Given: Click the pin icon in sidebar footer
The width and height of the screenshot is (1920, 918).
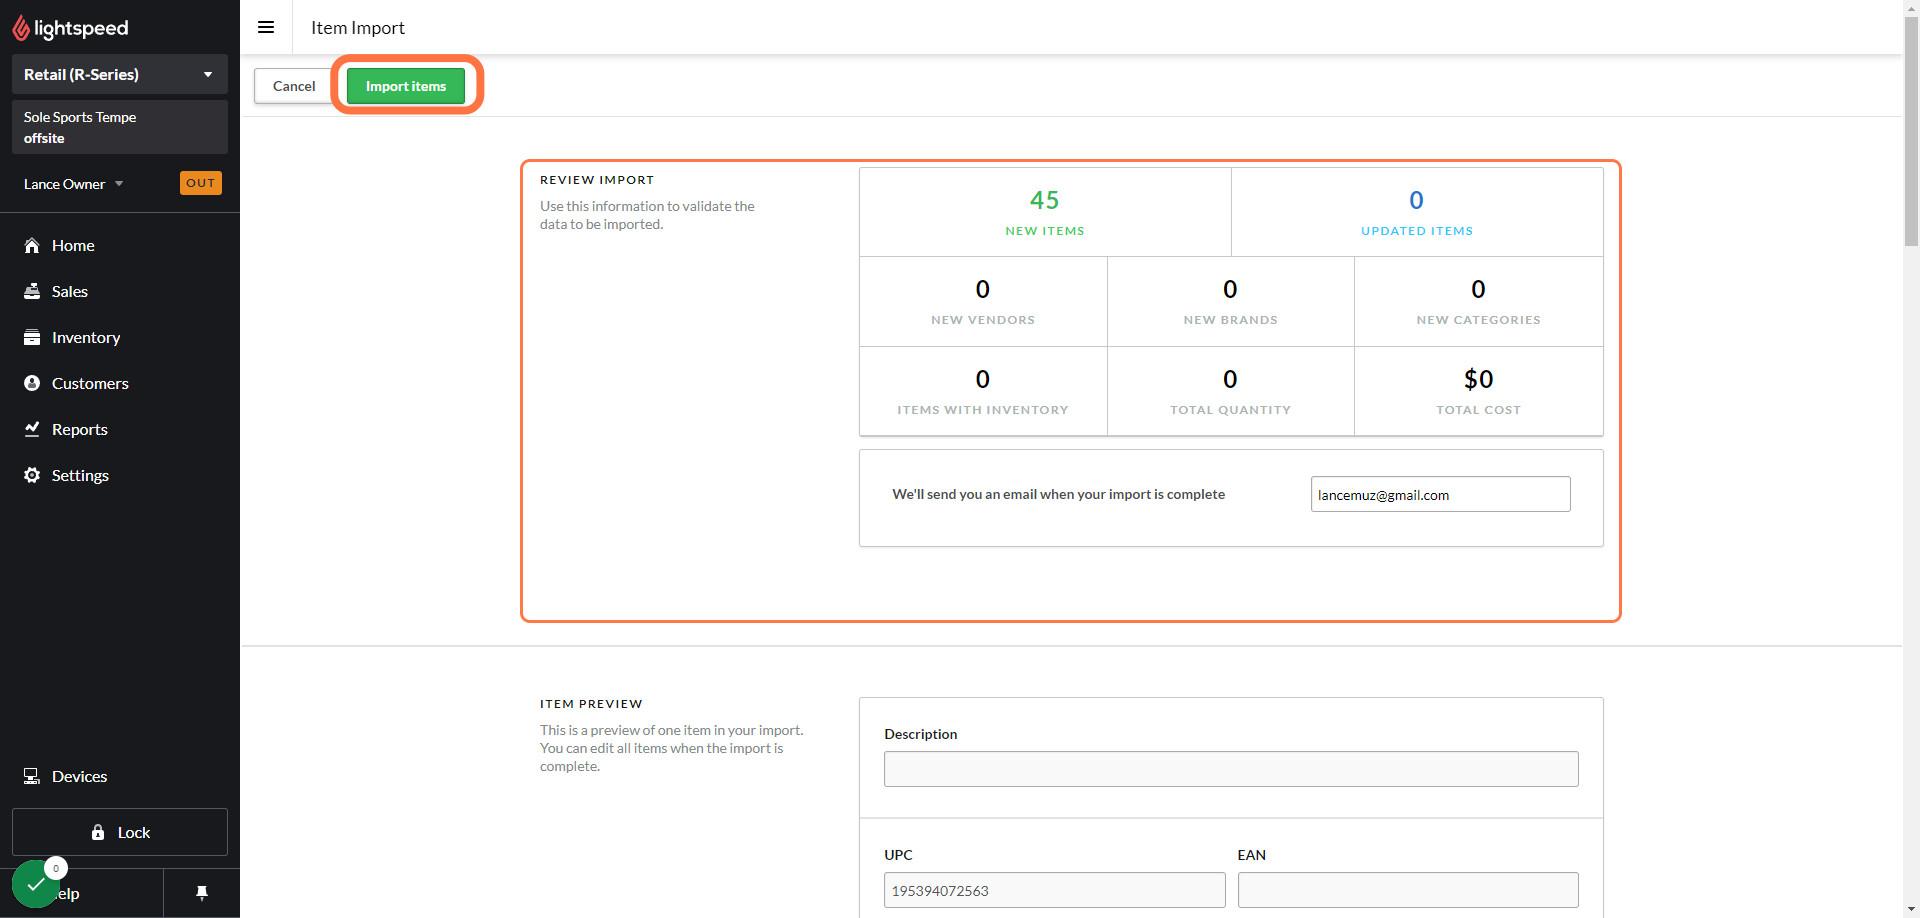Looking at the screenshot, I should (x=202, y=893).
